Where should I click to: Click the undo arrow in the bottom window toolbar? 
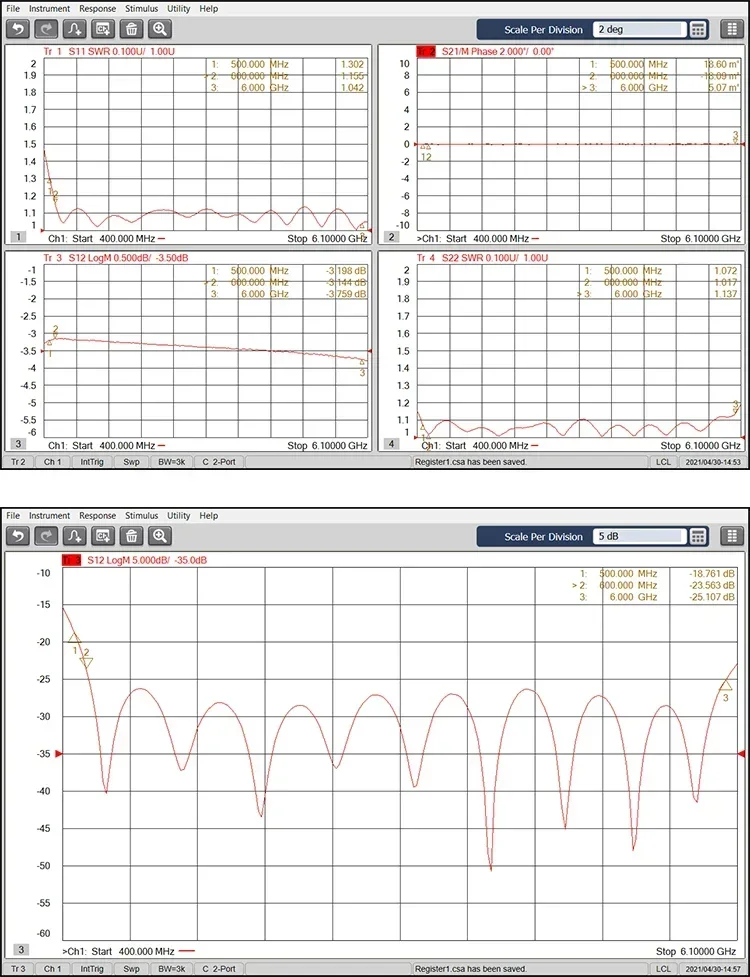18,536
